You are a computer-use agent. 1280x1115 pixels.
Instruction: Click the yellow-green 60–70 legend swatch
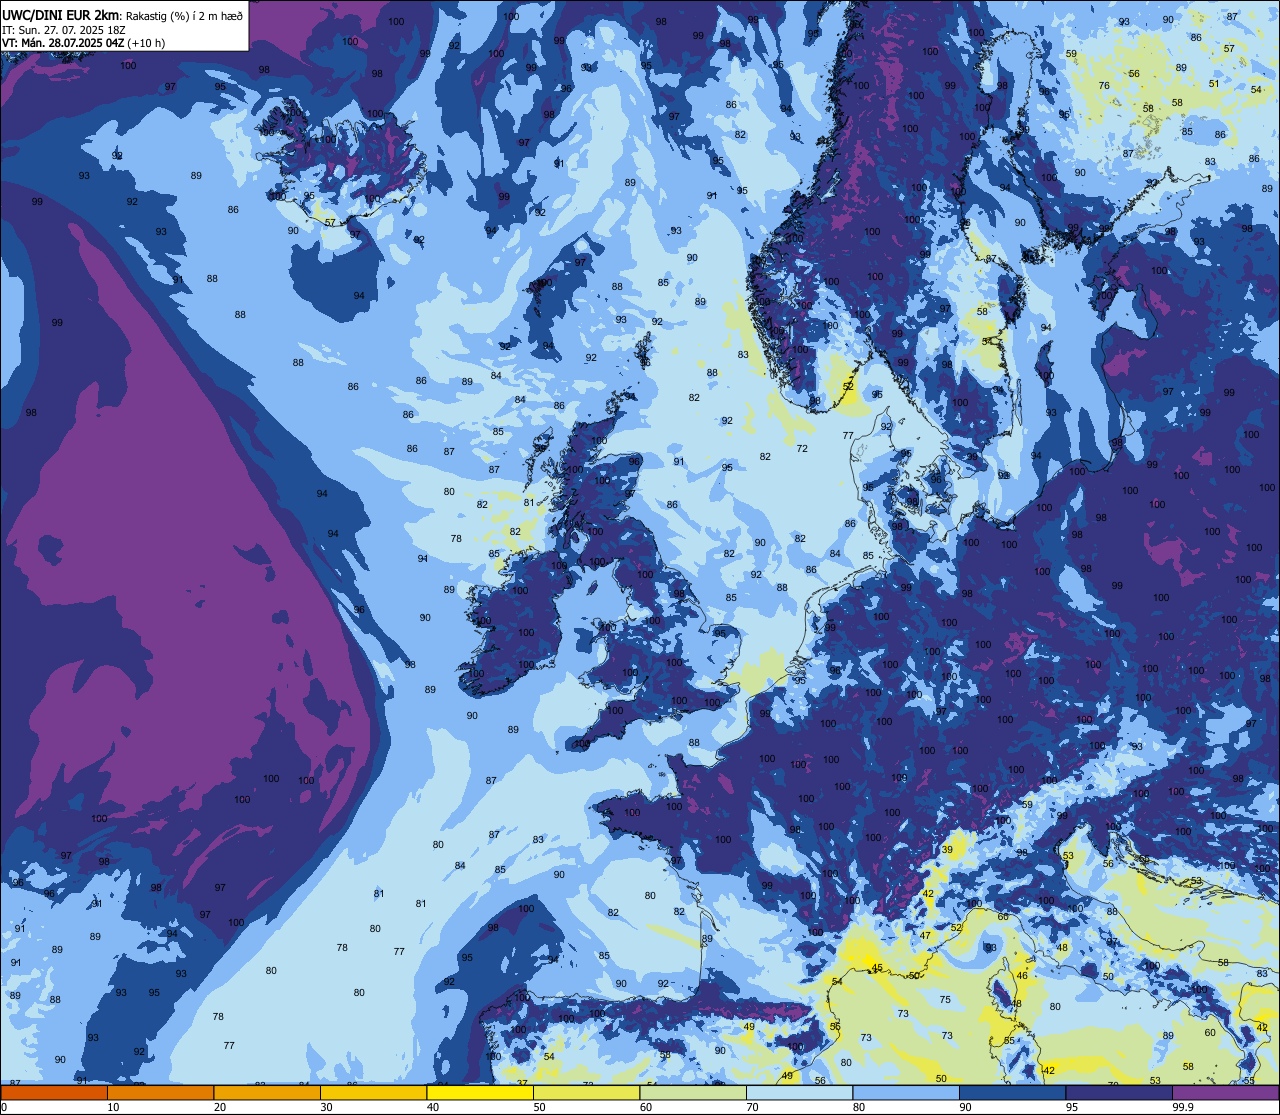click(693, 1092)
